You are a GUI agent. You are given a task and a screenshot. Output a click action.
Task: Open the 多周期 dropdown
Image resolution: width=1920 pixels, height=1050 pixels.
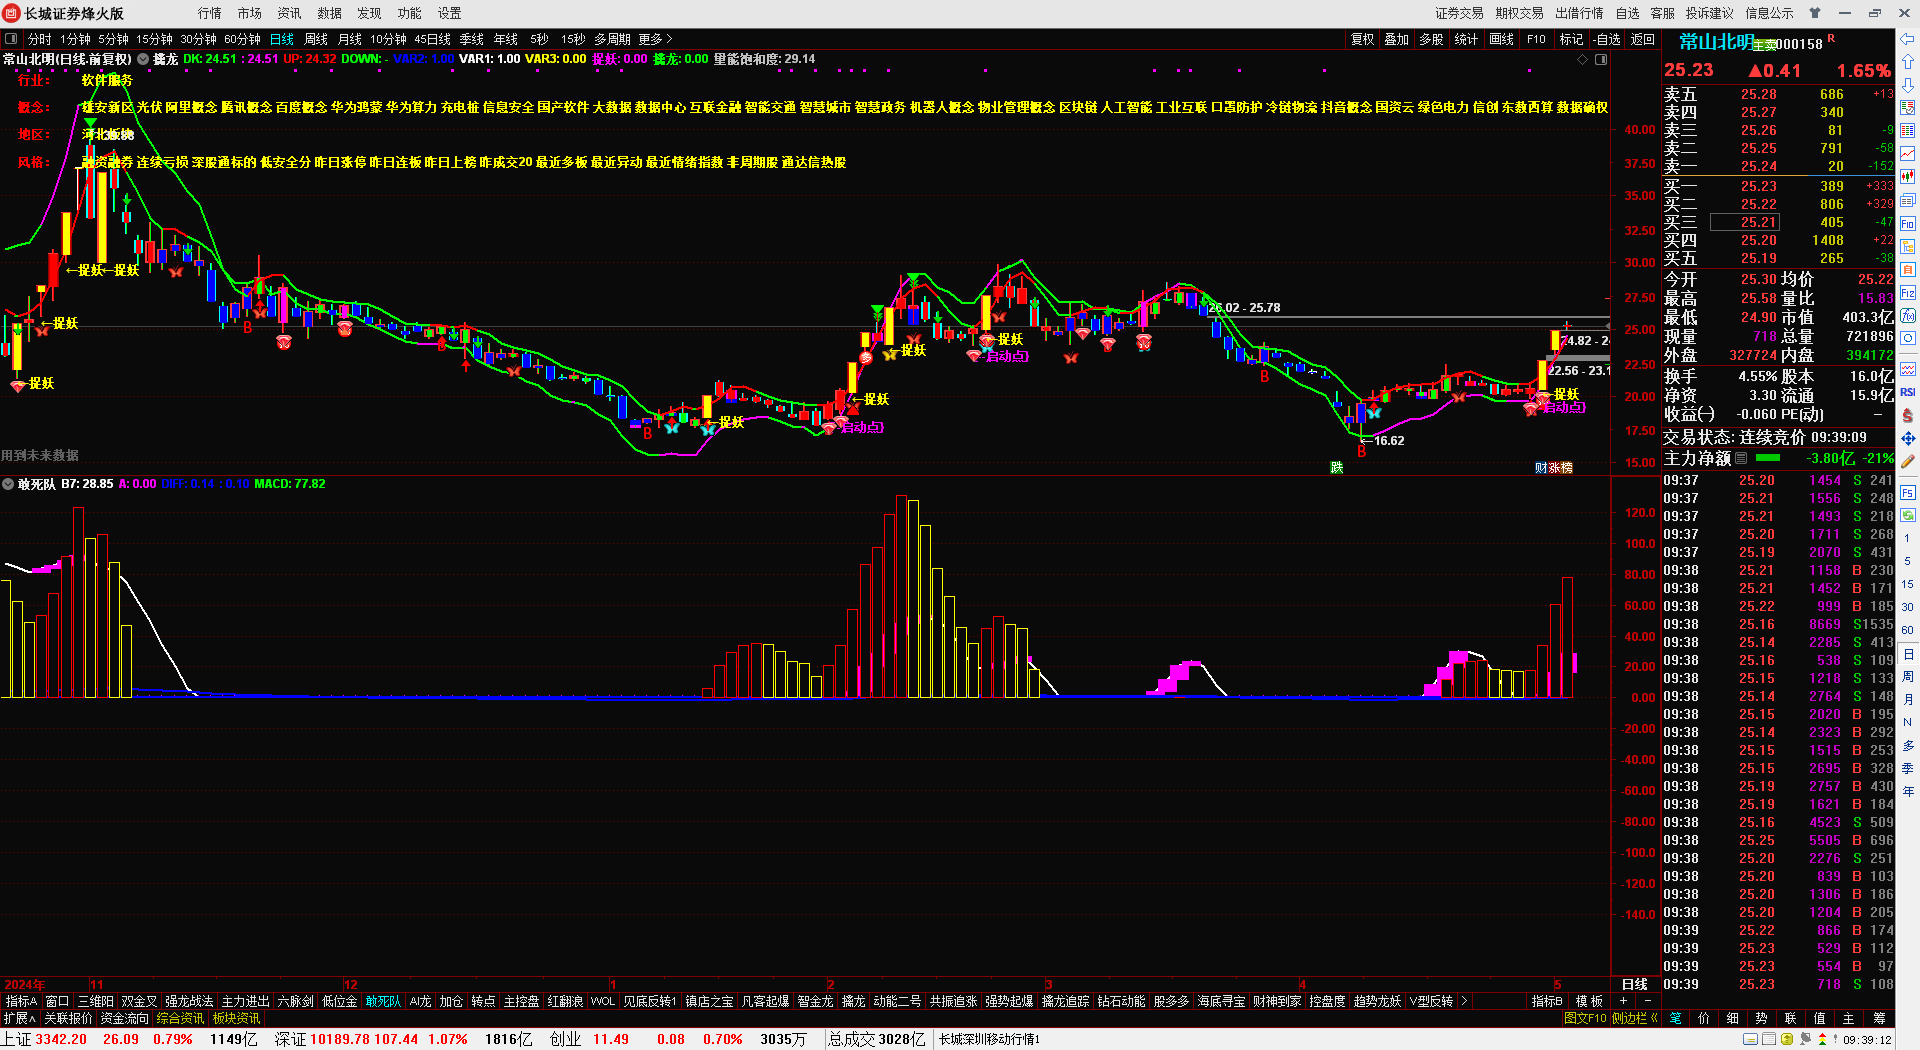[612, 39]
